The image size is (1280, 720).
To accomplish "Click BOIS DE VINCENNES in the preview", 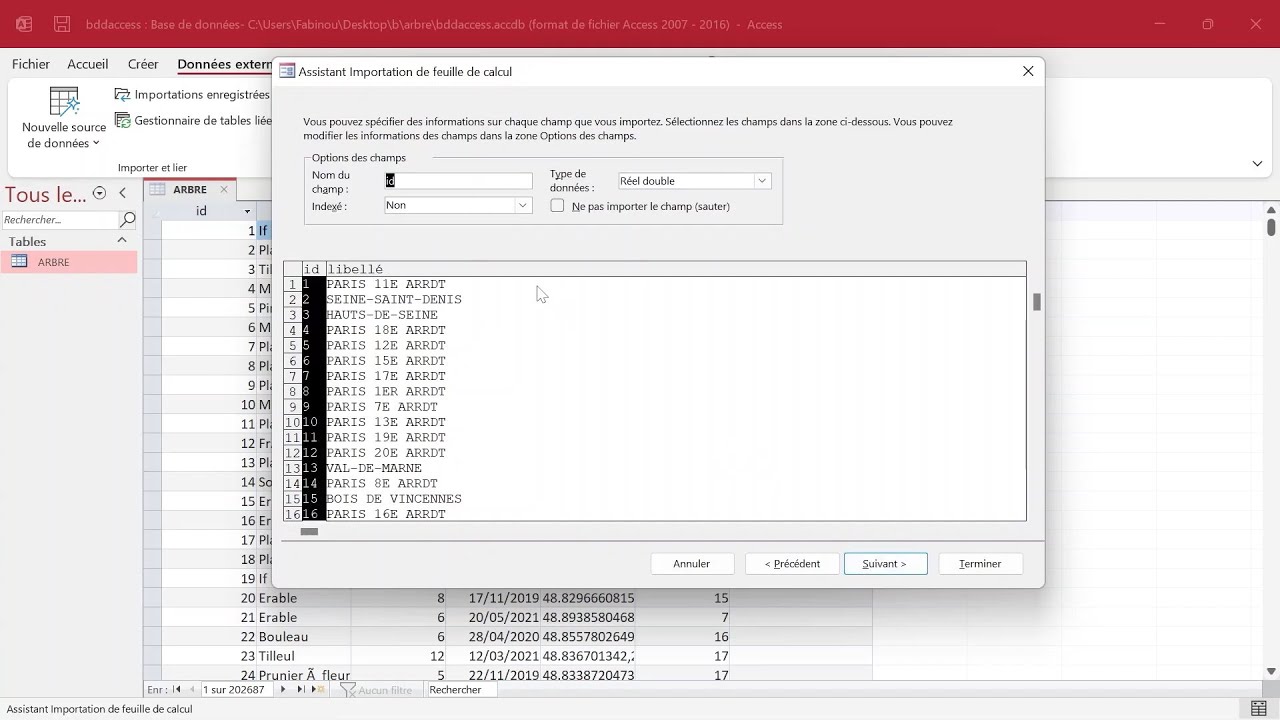I will tap(394, 499).
